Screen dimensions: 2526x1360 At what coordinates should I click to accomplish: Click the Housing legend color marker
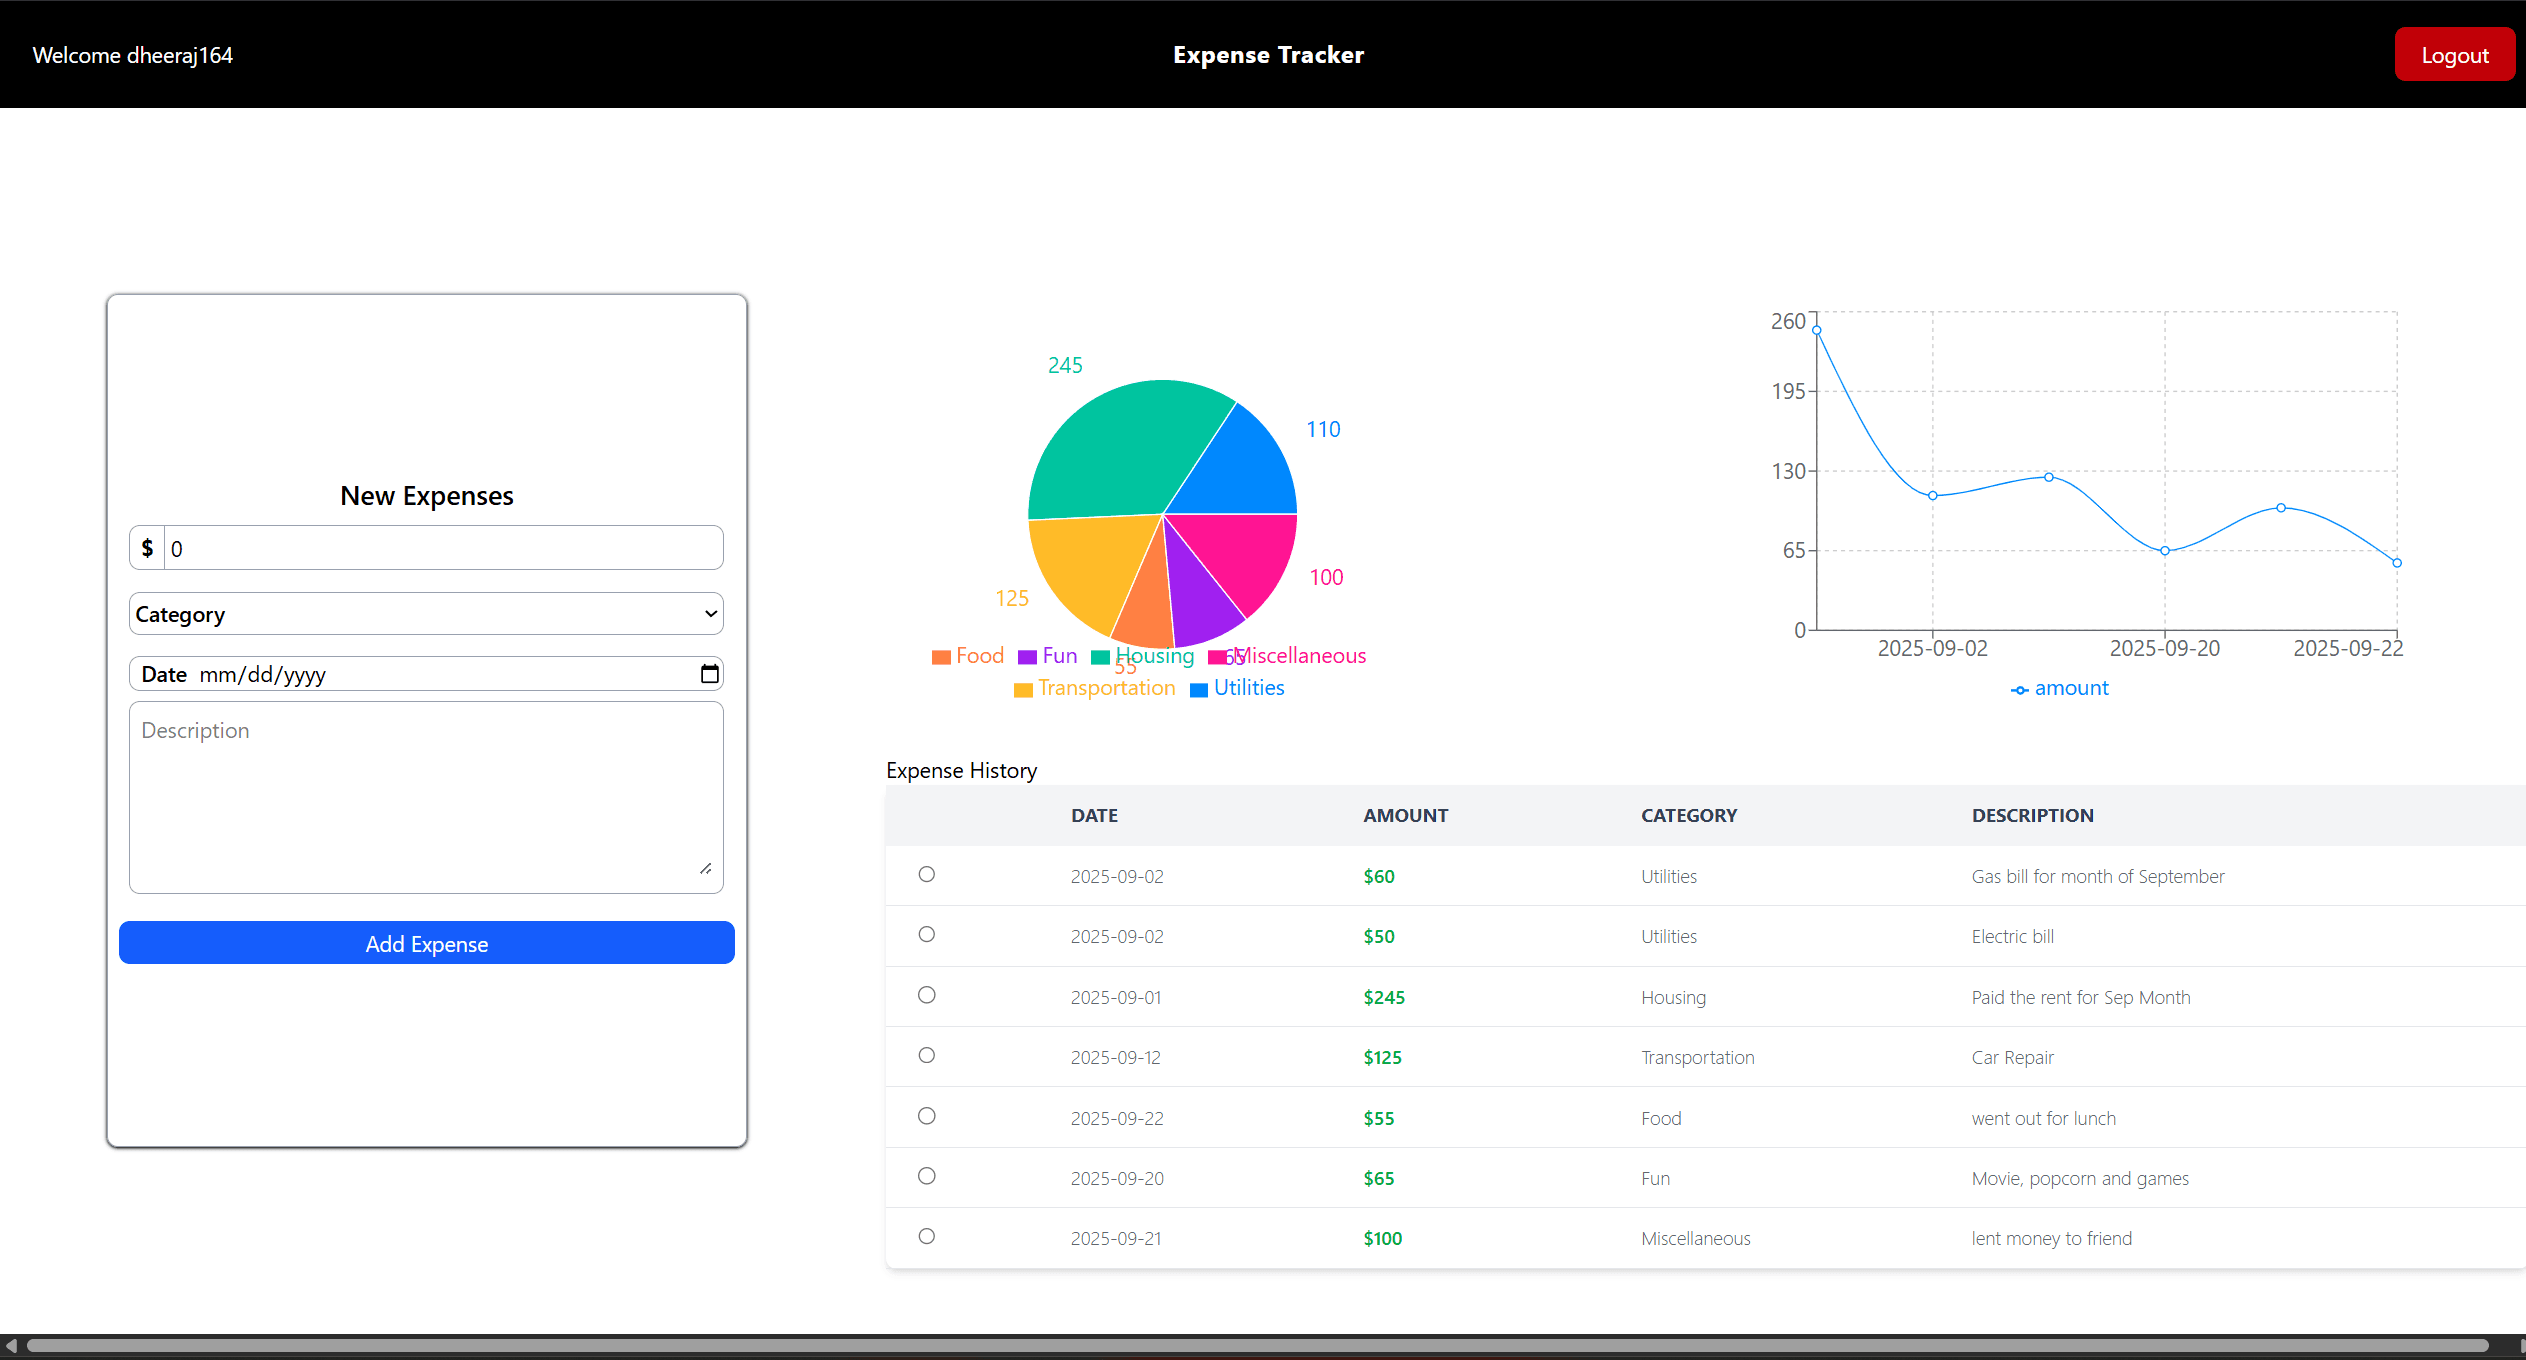click(1098, 656)
